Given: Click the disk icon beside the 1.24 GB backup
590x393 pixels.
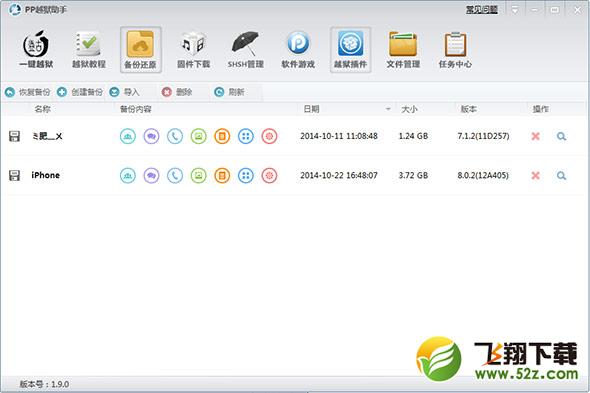Looking at the screenshot, I should 14,136.
